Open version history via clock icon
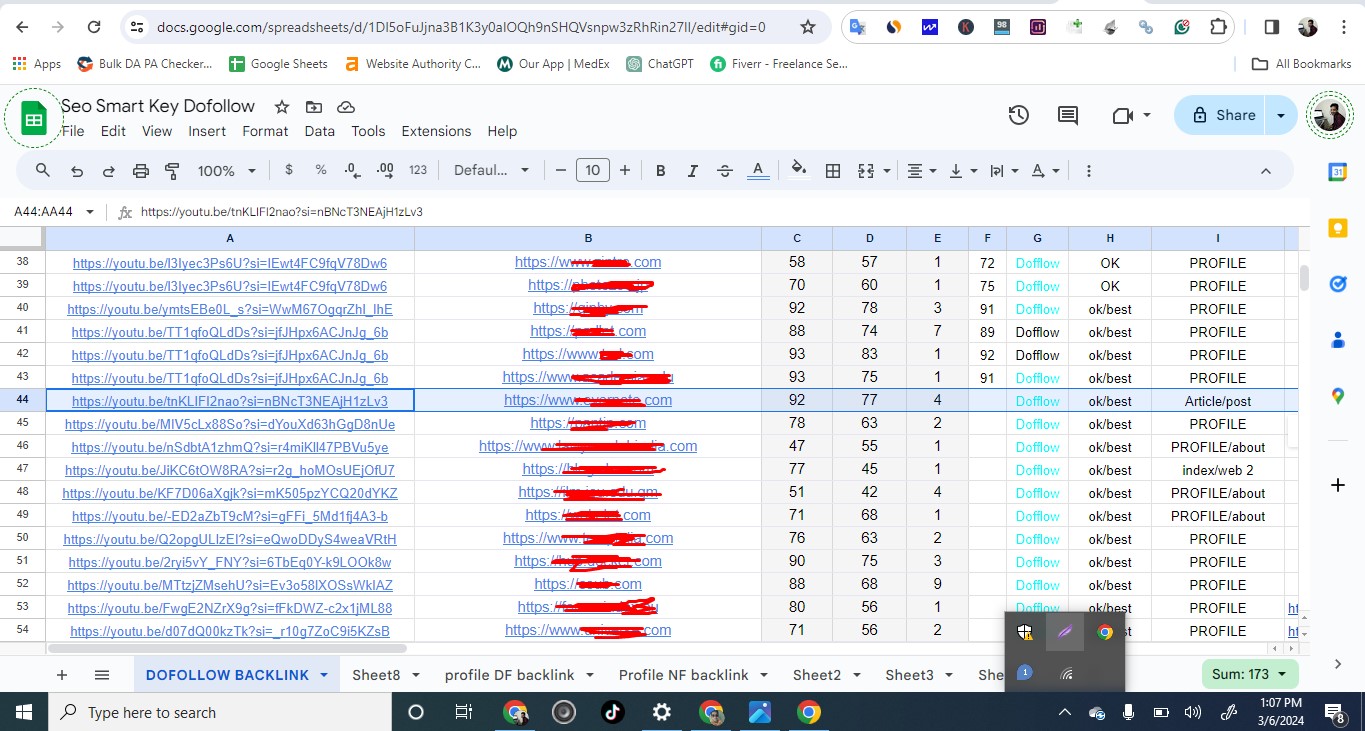This screenshot has width=1365, height=731. [1018, 115]
